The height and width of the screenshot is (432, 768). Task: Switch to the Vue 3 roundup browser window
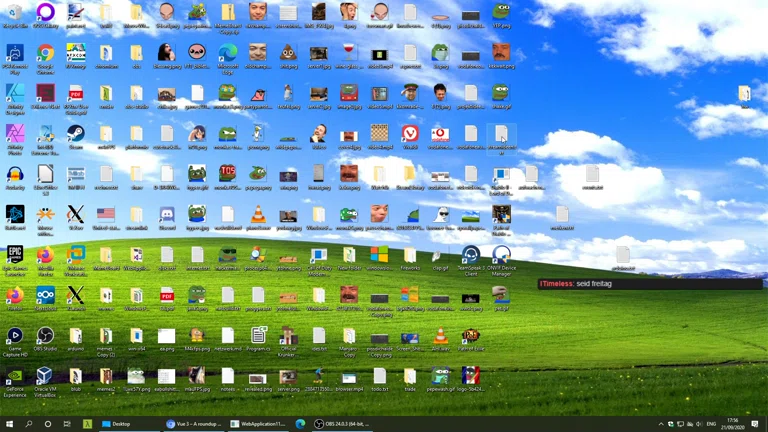194,424
